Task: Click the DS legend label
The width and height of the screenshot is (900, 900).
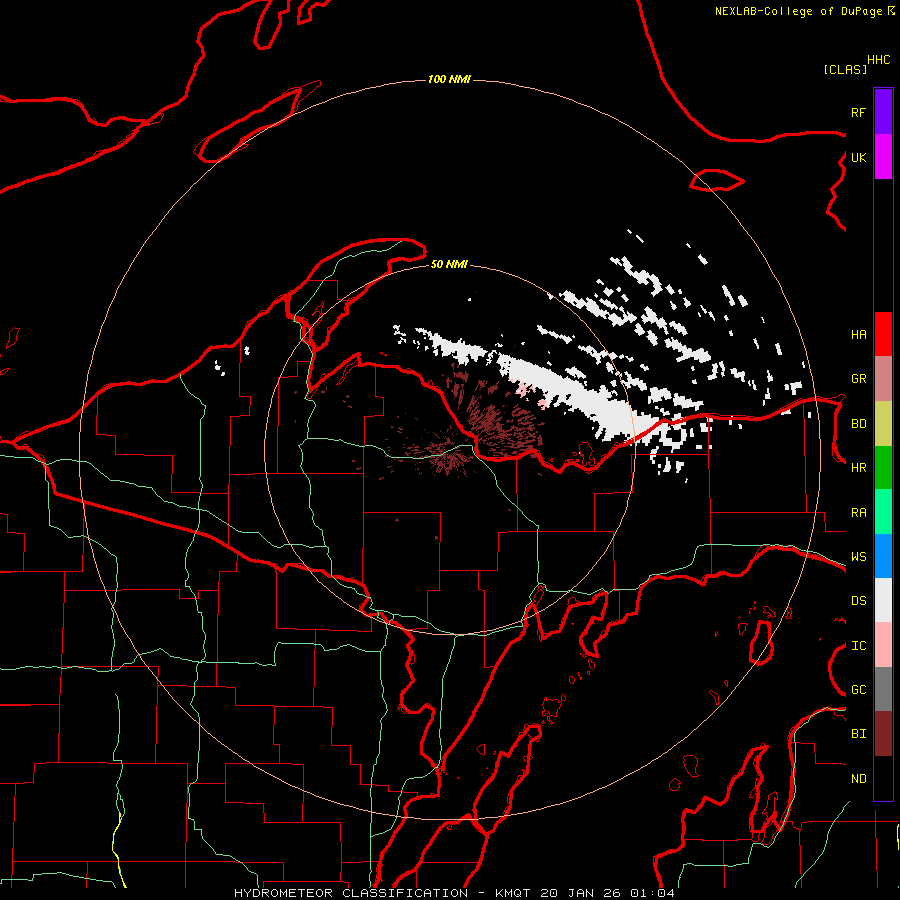Action: coord(858,601)
